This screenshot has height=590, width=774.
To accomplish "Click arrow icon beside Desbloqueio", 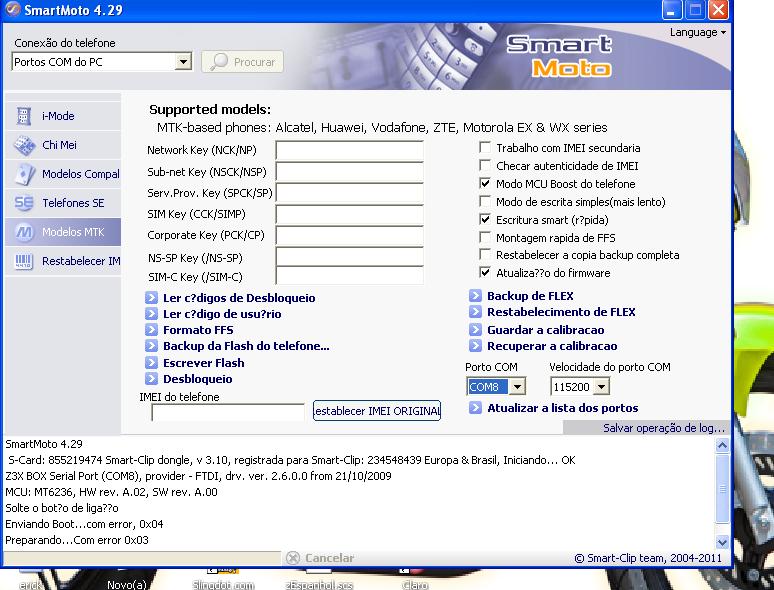I will pyautogui.click(x=151, y=379).
